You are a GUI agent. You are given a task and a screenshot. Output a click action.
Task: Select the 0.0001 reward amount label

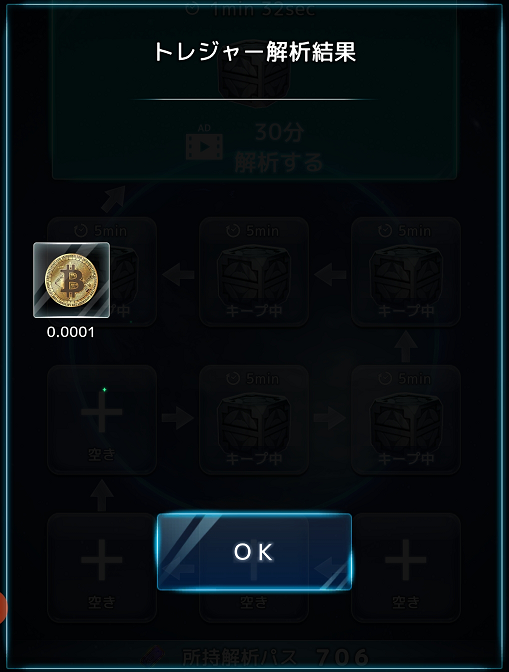(x=71, y=332)
